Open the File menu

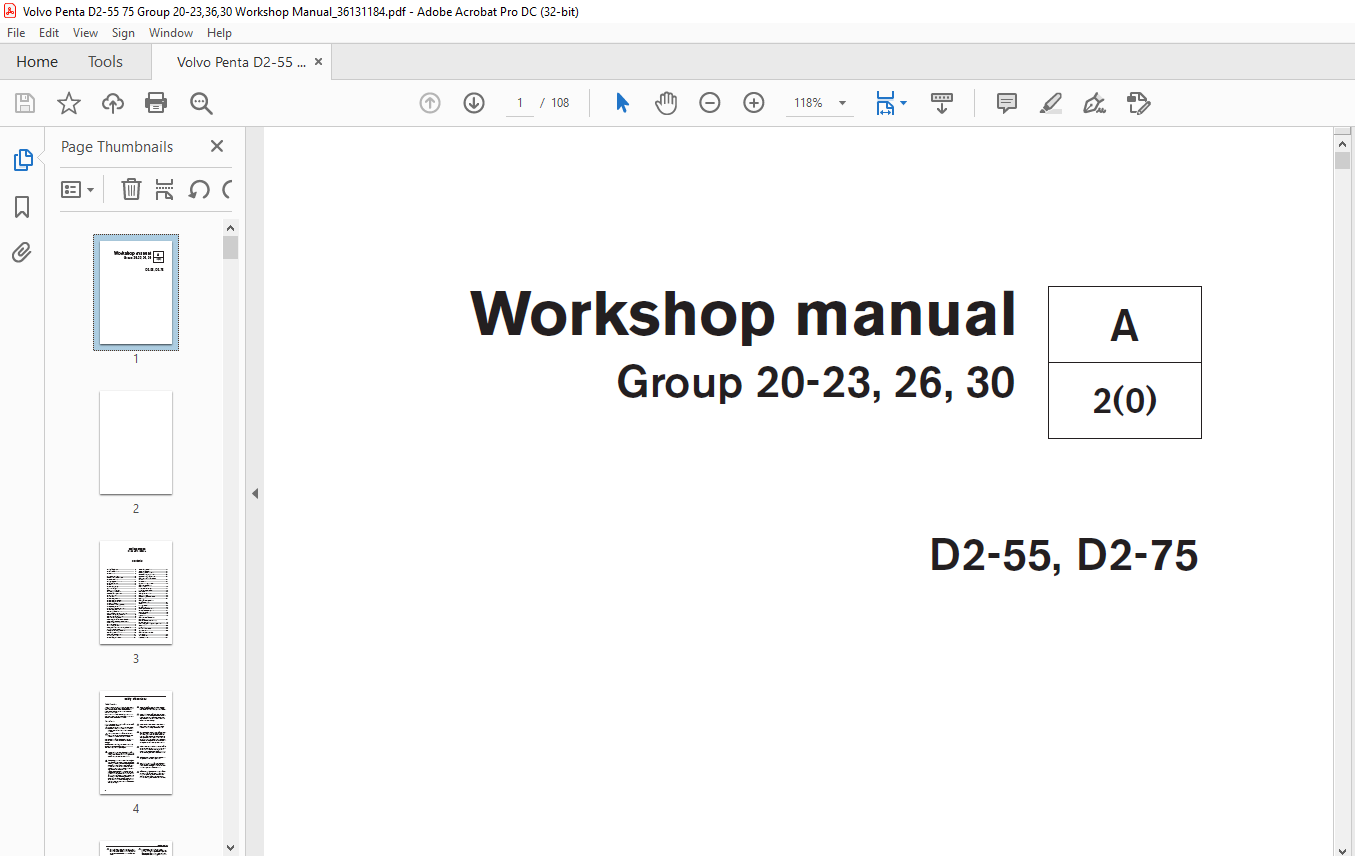click(x=16, y=33)
